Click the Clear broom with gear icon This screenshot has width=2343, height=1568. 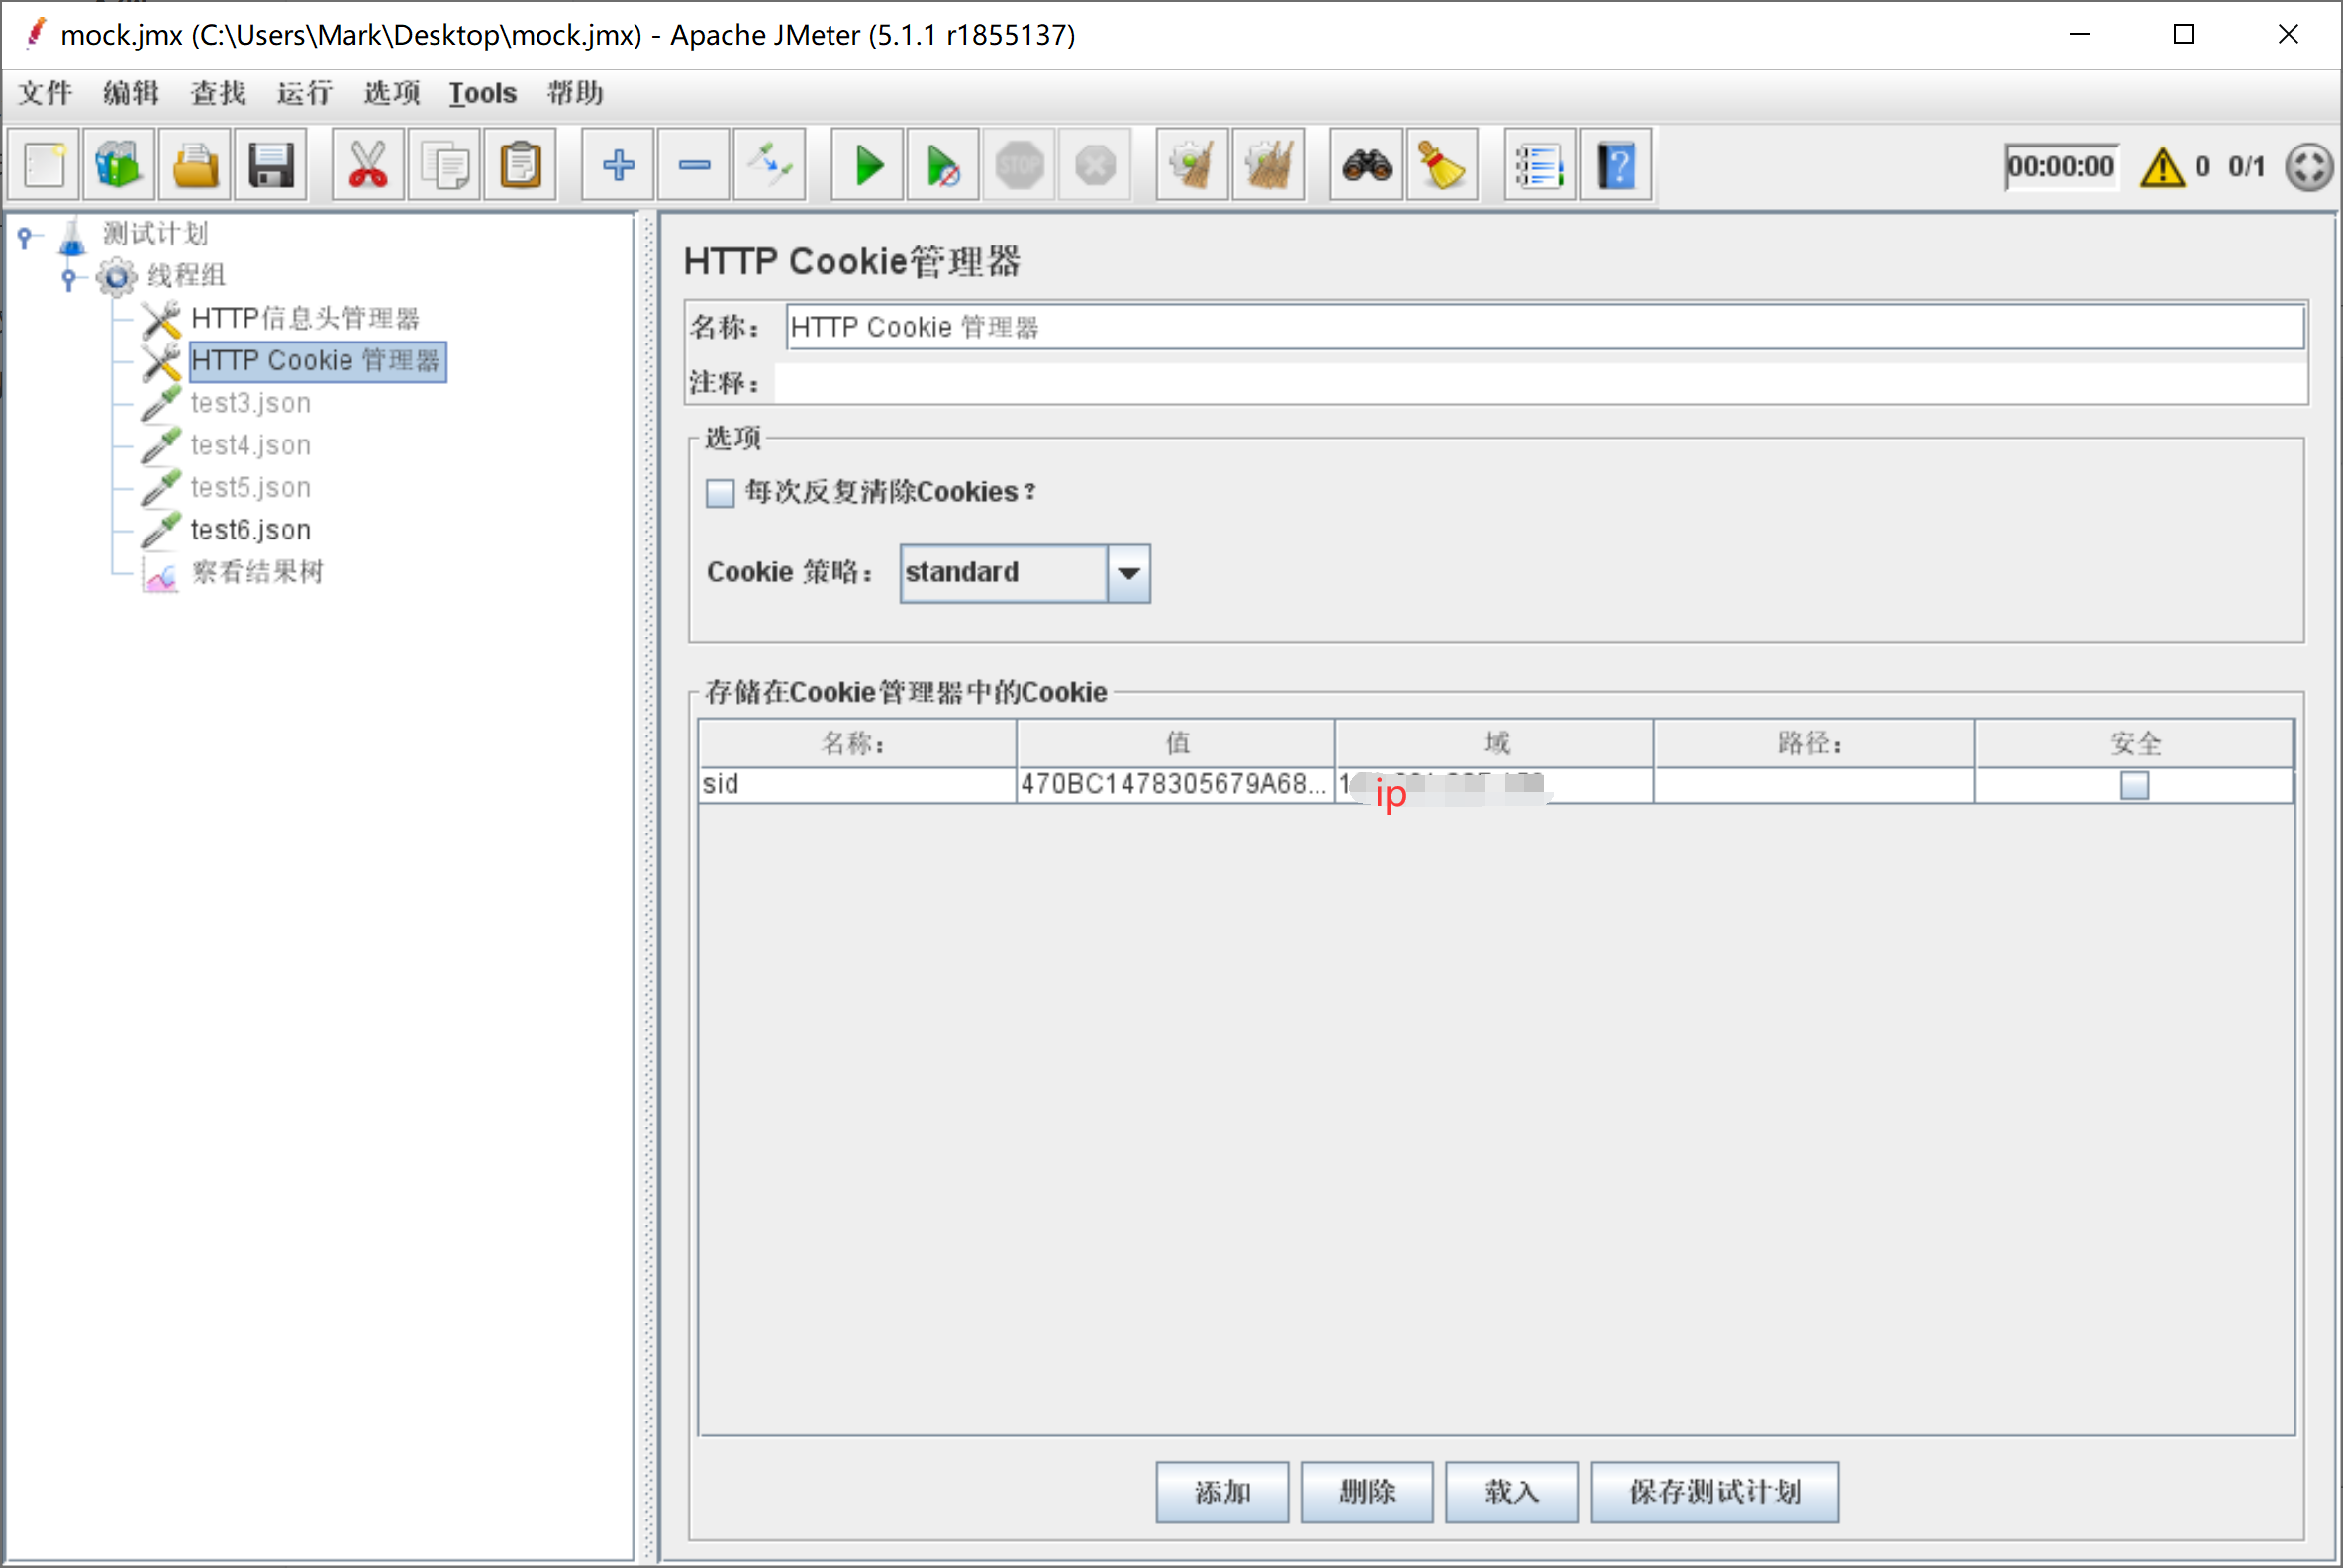(x=1192, y=165)
